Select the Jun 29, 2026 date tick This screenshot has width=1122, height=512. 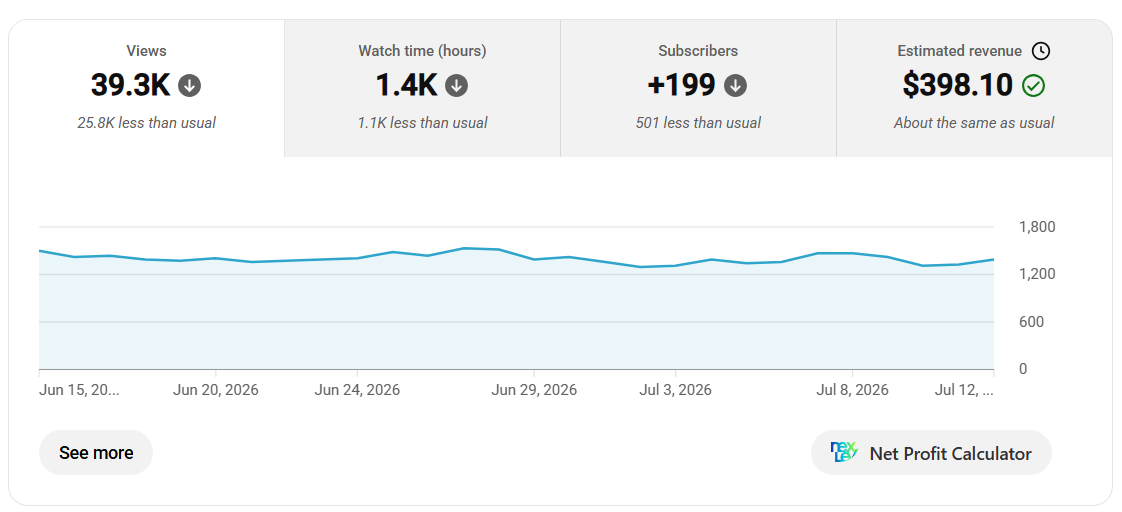pos(534,390)
